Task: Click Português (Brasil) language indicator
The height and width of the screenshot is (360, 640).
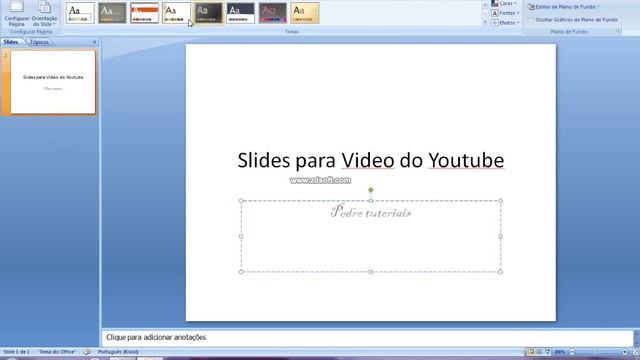Action: tap(118, 352)
